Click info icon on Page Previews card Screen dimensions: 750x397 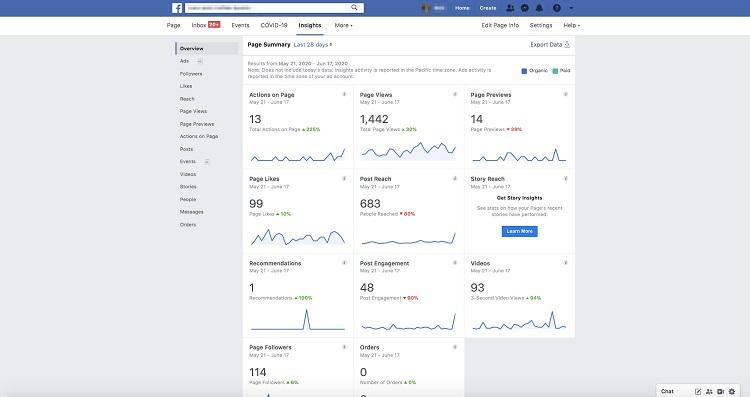[565, 95]
